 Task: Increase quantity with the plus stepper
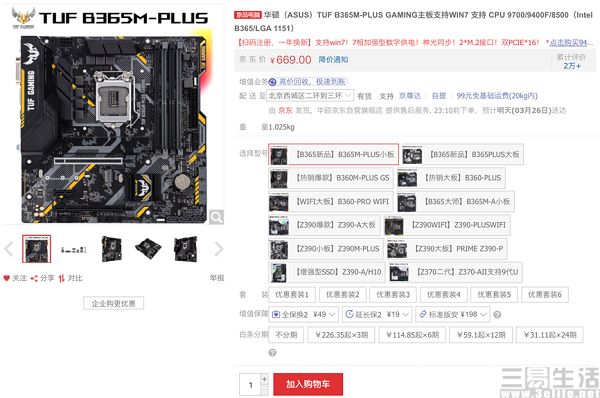[264, 379]
